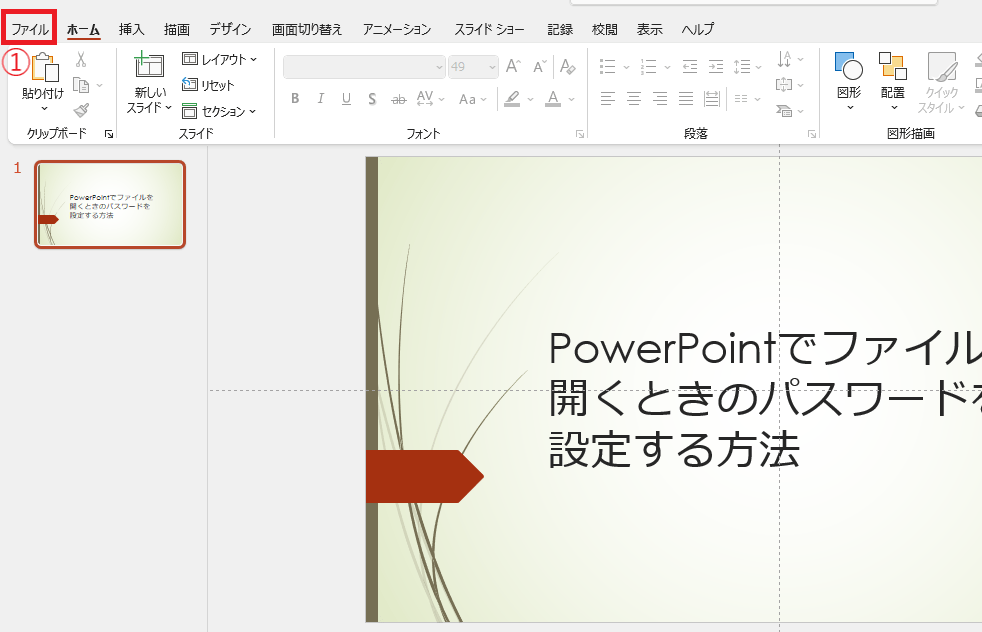The width and height of the screenshot is (982, 632).
Task: Click the slide title text
Action: (x=764, y=399)
